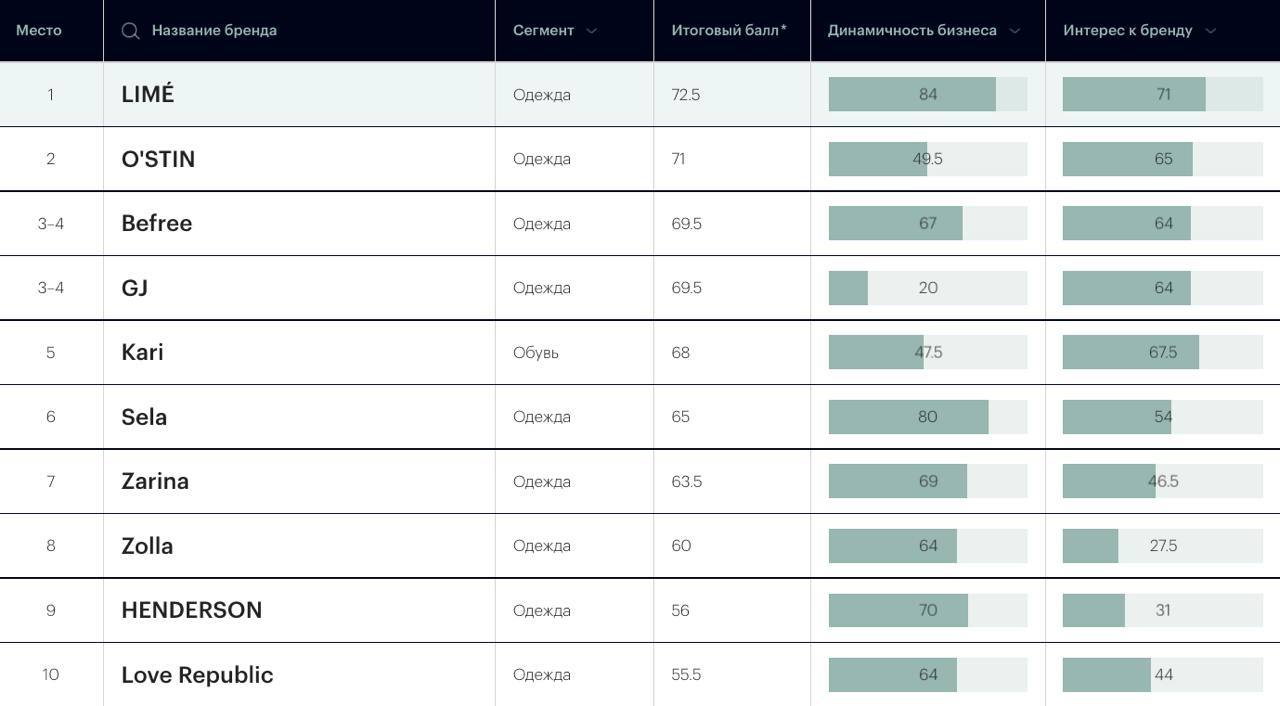Click the Обувь segment cell for Kari
This screenshot has width=1280, height=706.
click(x=536, y=353)
